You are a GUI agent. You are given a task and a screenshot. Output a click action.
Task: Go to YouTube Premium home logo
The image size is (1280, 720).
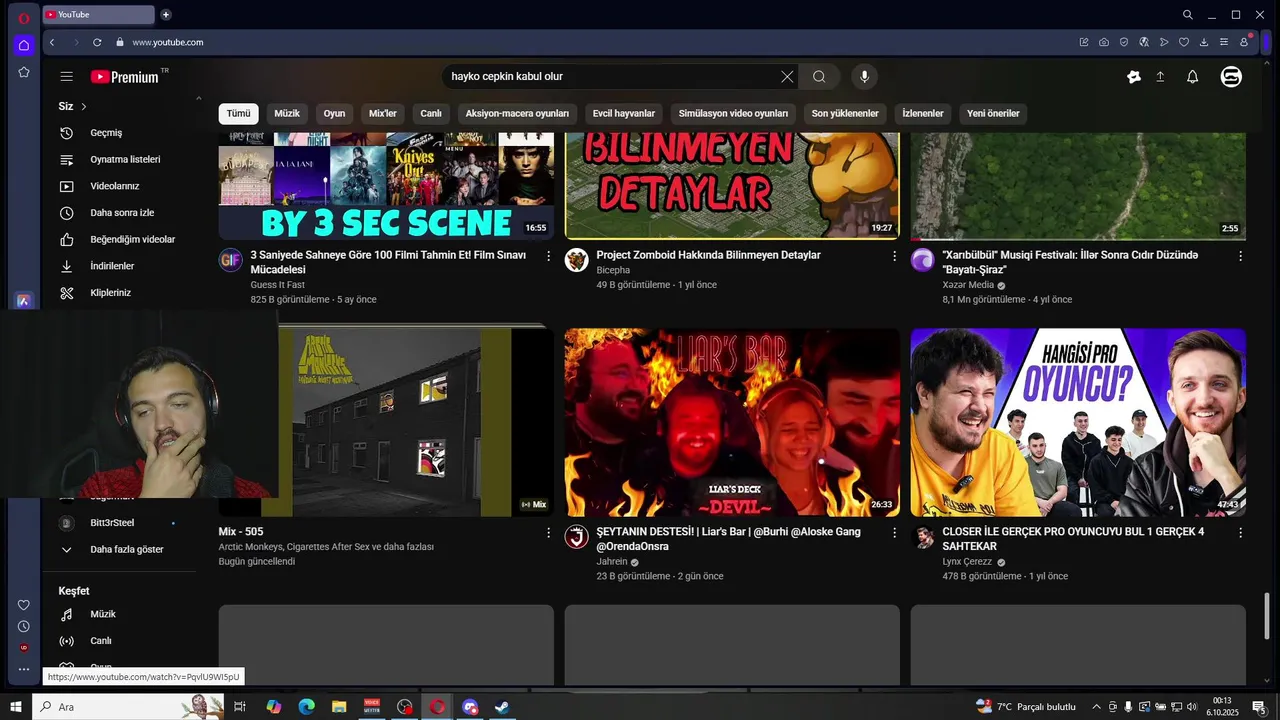click(125, 77)
